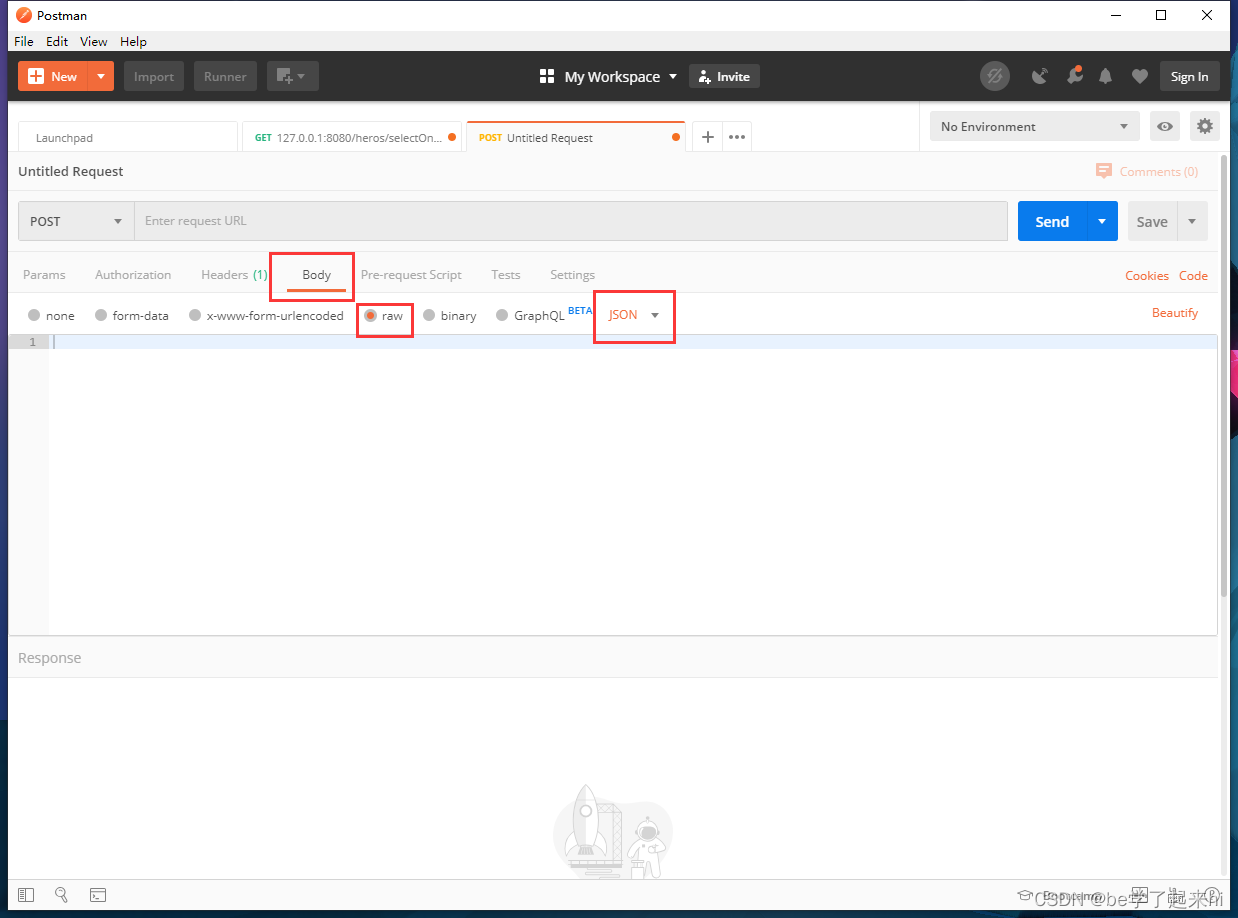Switch to the Params tab
Screen dimensions: 1238x918
(x=44, y=275)
